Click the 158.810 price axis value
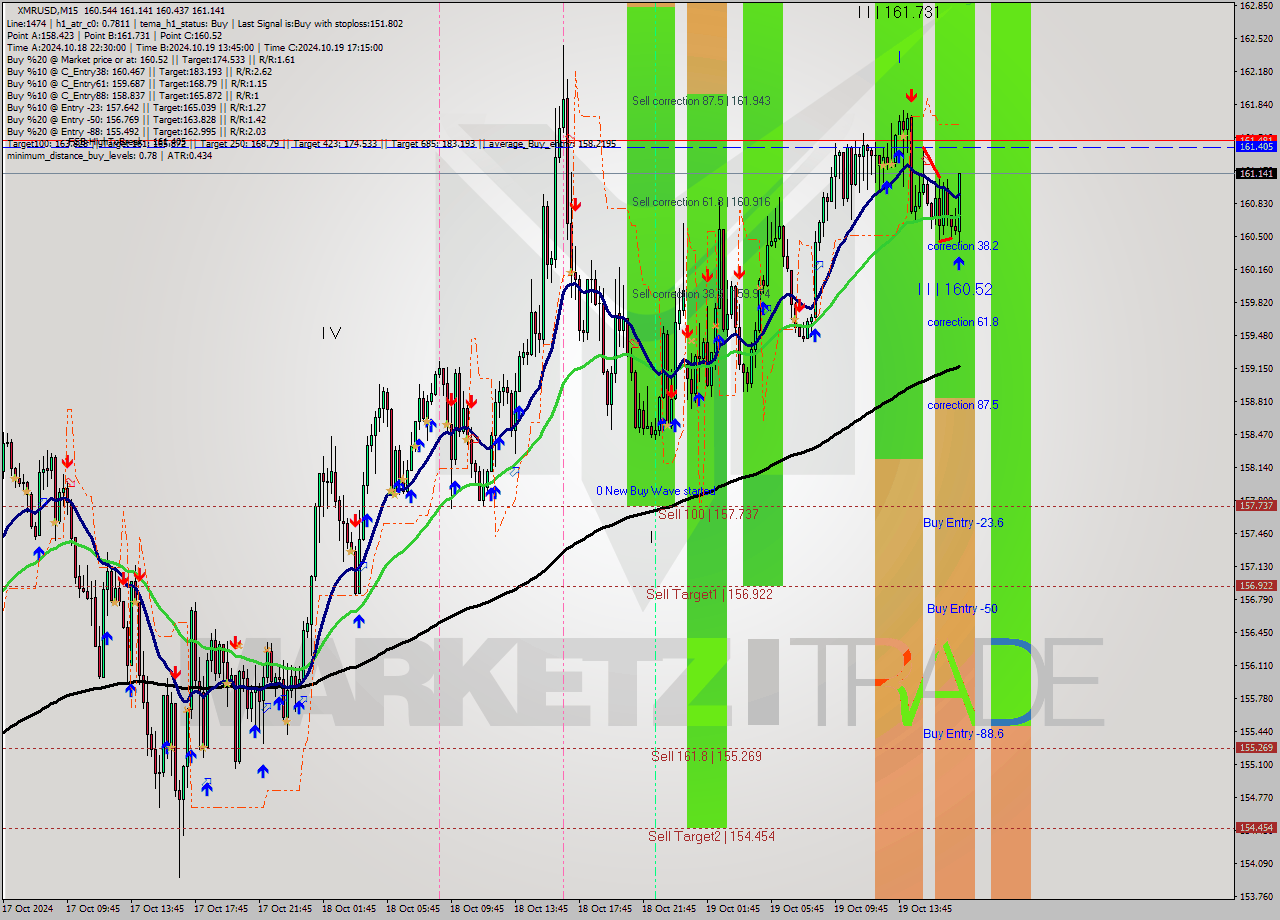Viewport: 1280px width, 920px height. 1256,401
